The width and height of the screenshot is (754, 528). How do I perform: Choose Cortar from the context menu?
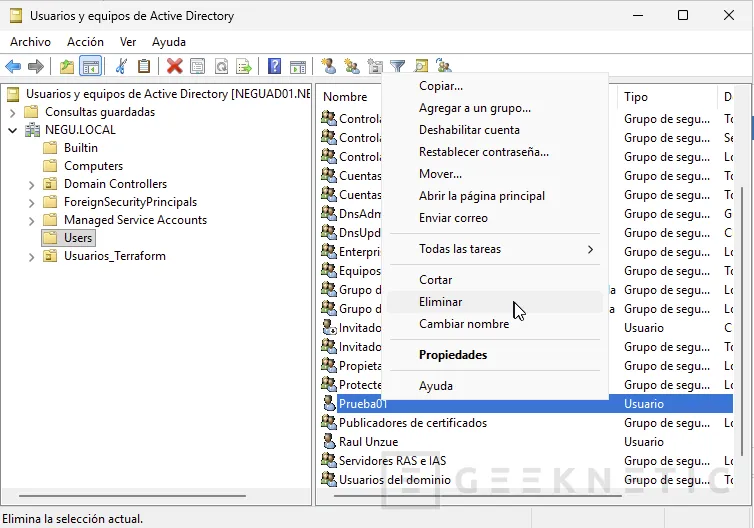[x=495, y=280]
